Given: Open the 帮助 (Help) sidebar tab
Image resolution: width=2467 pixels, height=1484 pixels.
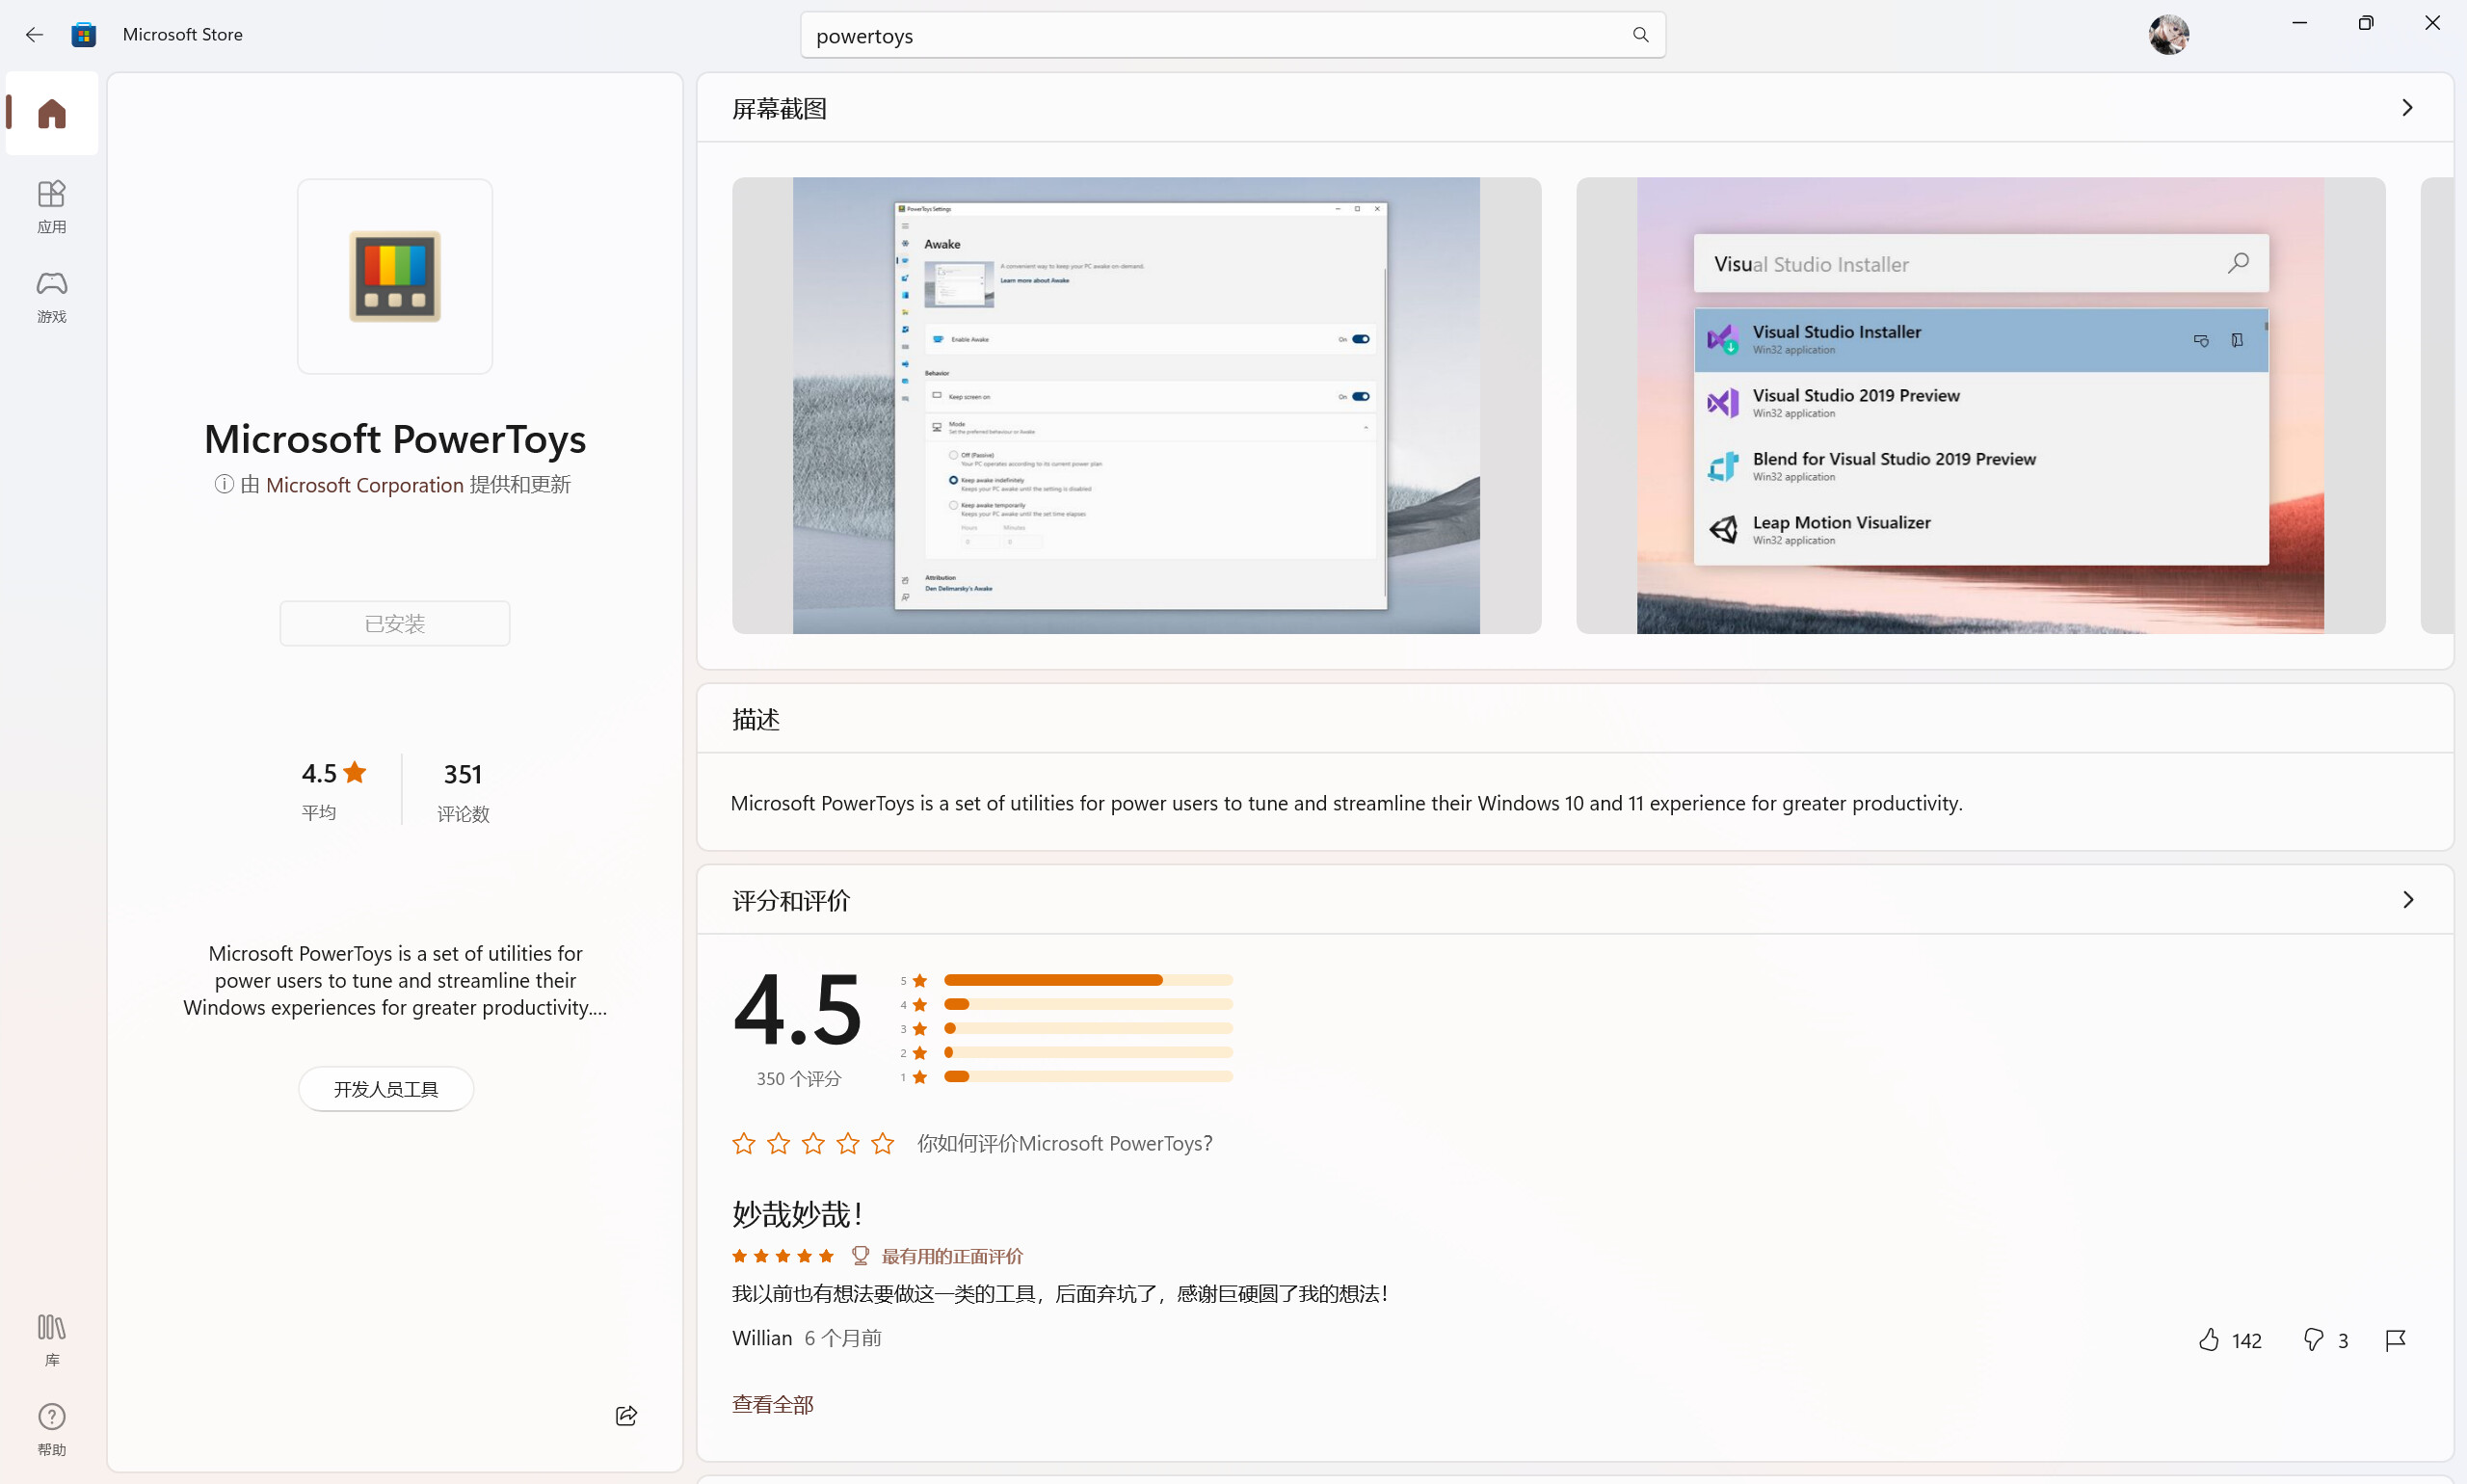Looking at the screenshot, I should click(x=52, y=1430).
